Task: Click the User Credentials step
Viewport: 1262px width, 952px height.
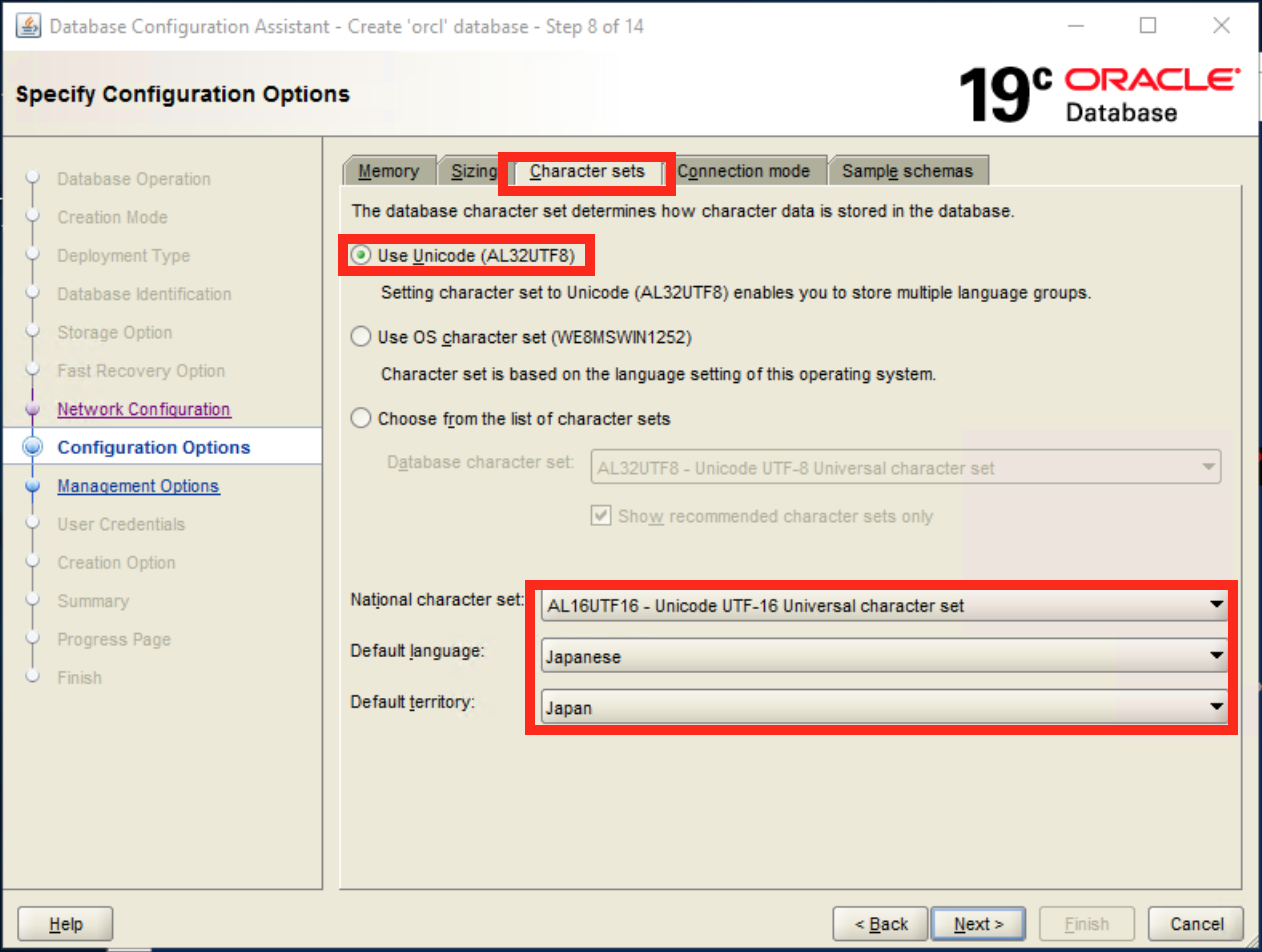Action: point(121,524)
